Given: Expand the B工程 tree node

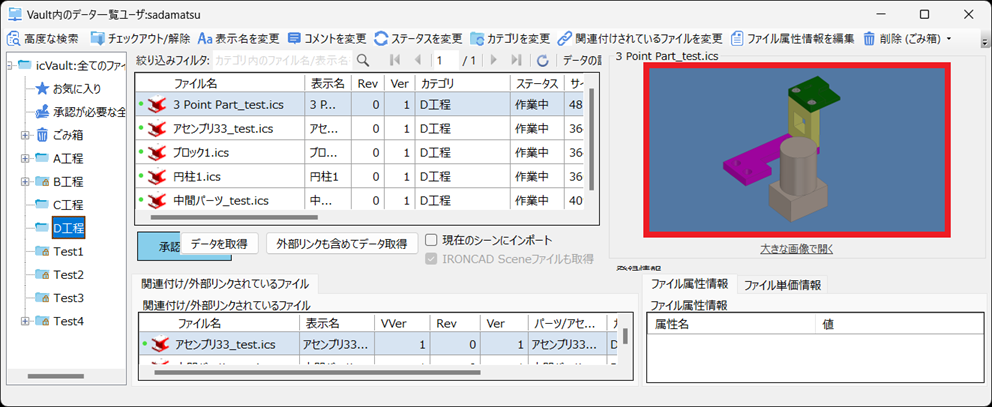Looking at the screenshot, I should click(x=25, y=182).
